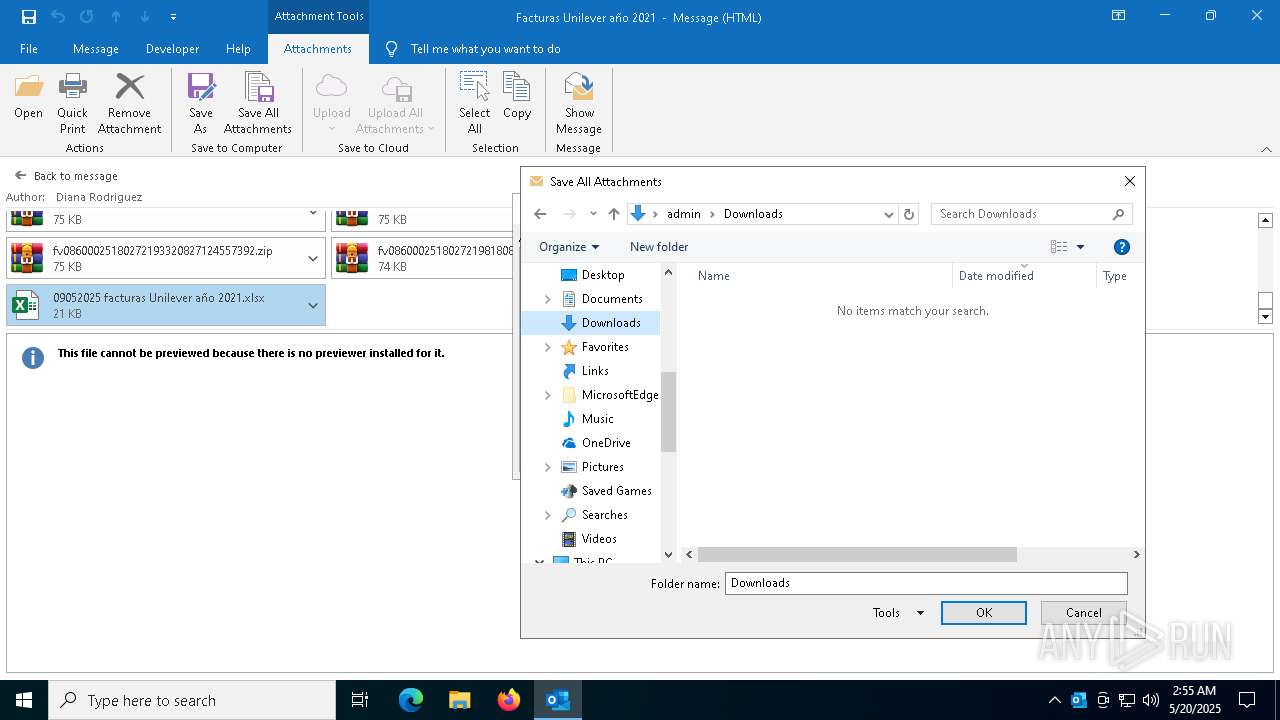Click the horizontal scrollbar in file list
Image resolution: width=1280 pixels, height=720 pixels.
point(857,554)
